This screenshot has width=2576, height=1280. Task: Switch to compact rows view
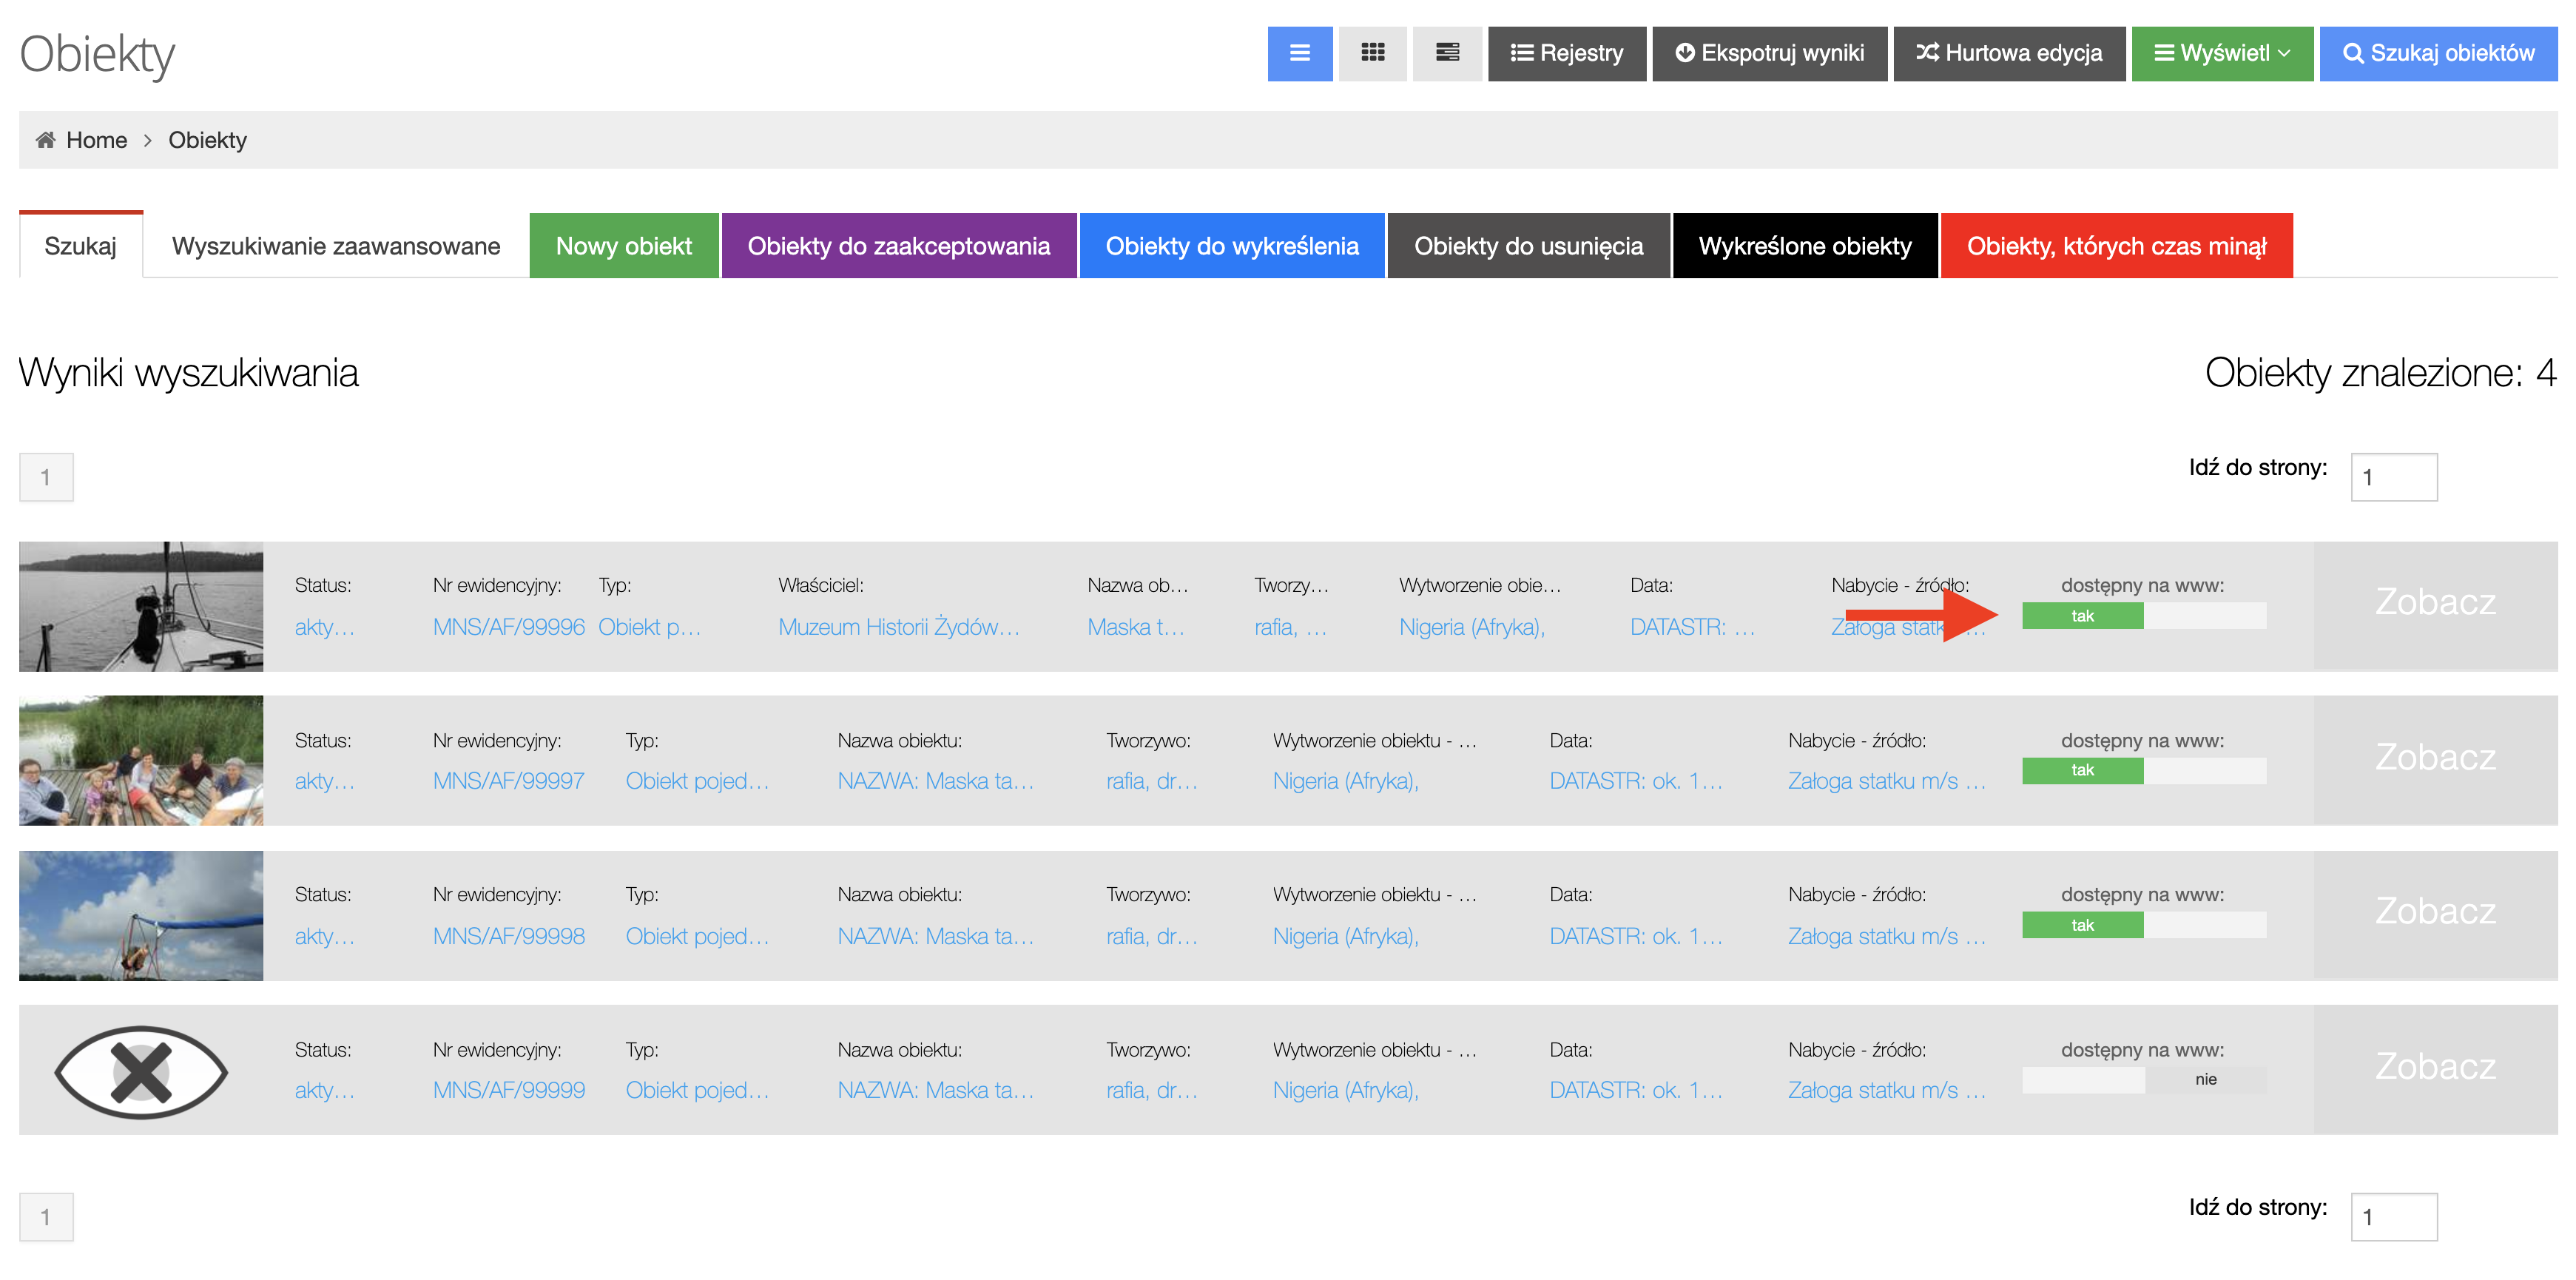1446,53
